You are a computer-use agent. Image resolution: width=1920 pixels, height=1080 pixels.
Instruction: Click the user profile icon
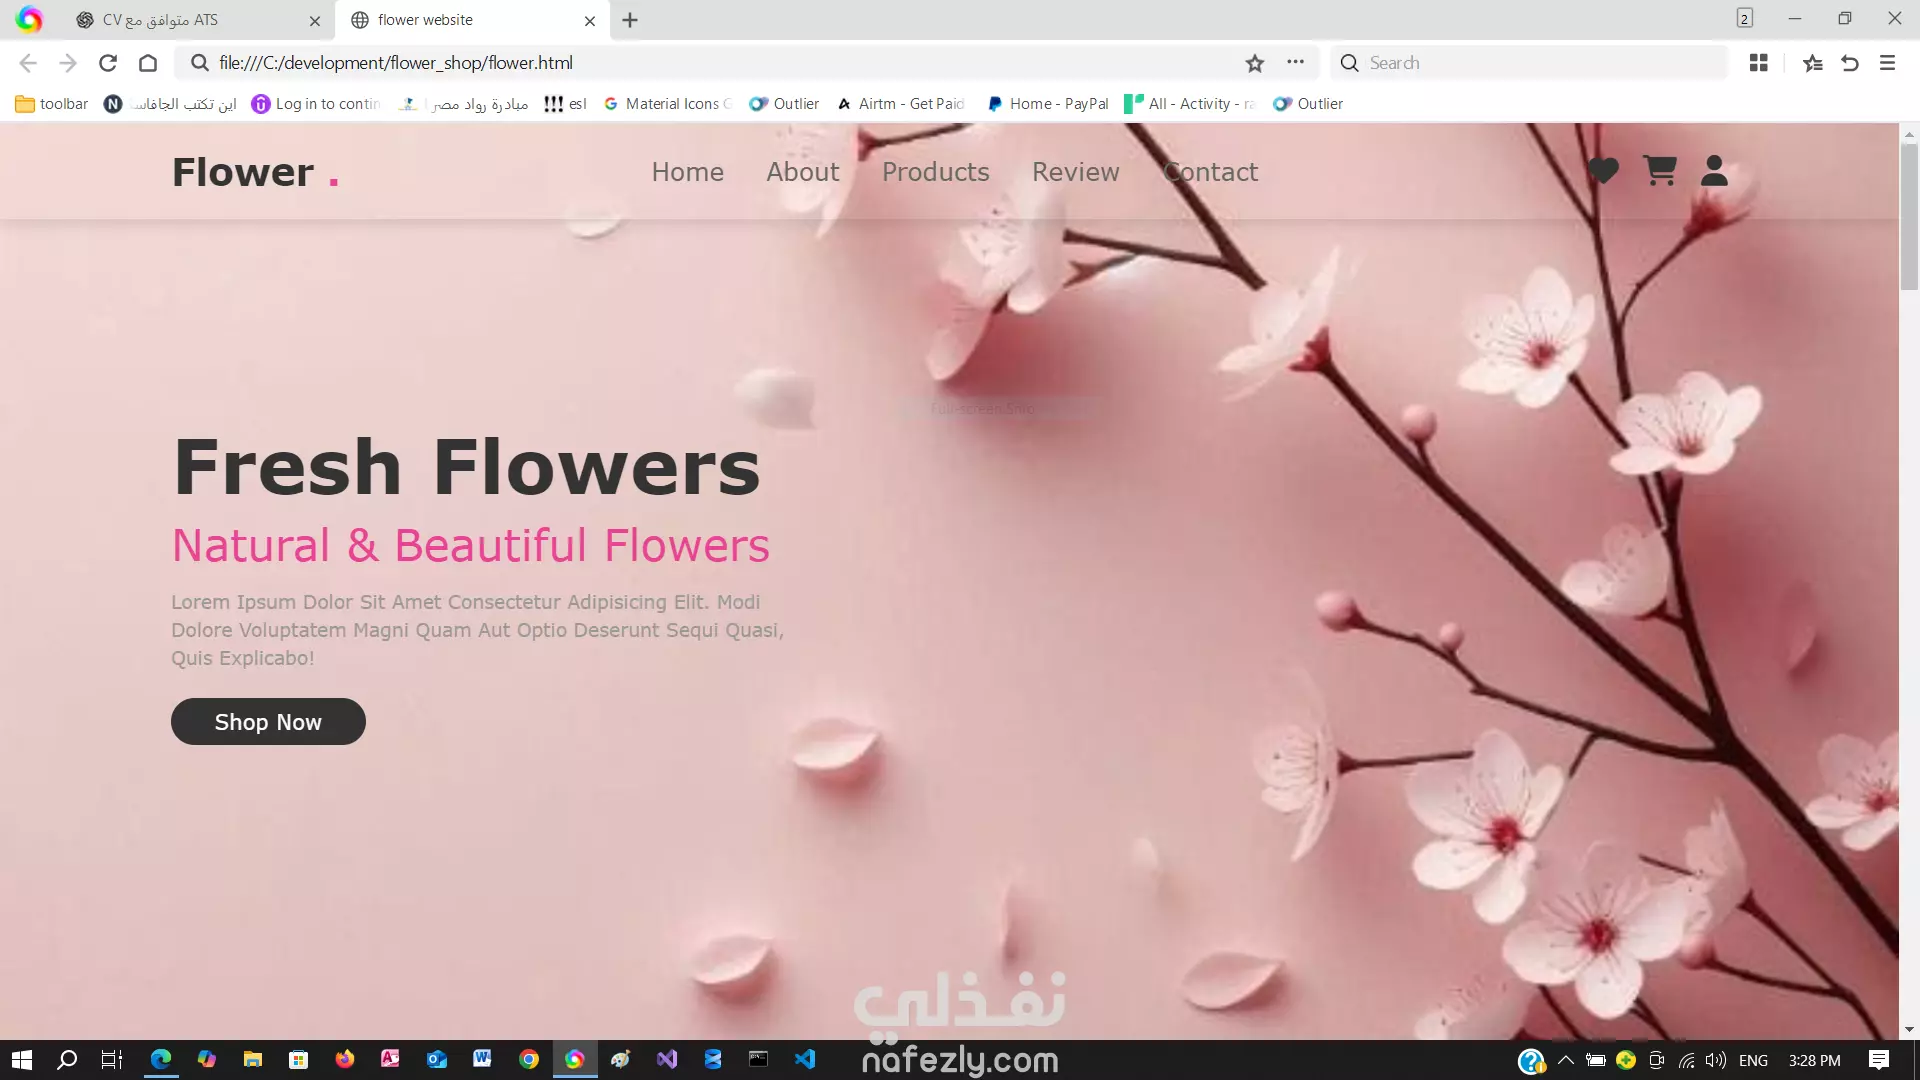(1714, 171)
